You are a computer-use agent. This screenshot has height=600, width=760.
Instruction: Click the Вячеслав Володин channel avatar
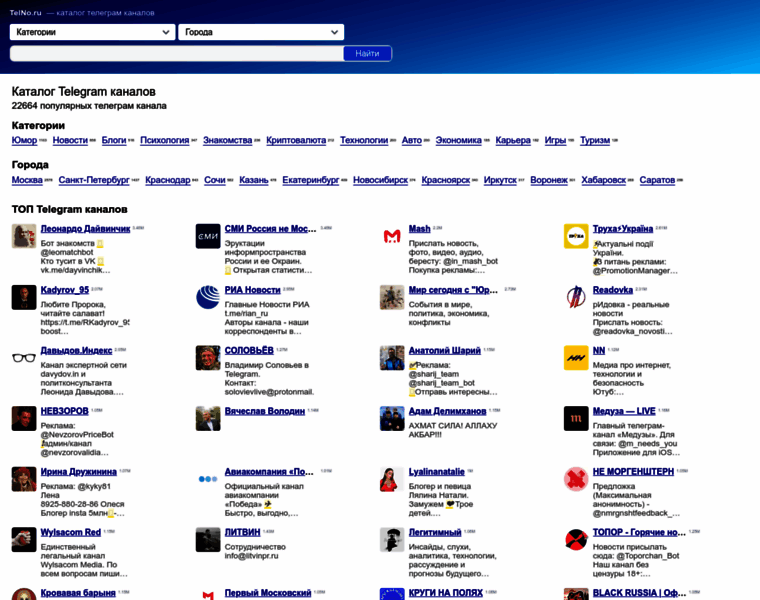click(208, 418)
